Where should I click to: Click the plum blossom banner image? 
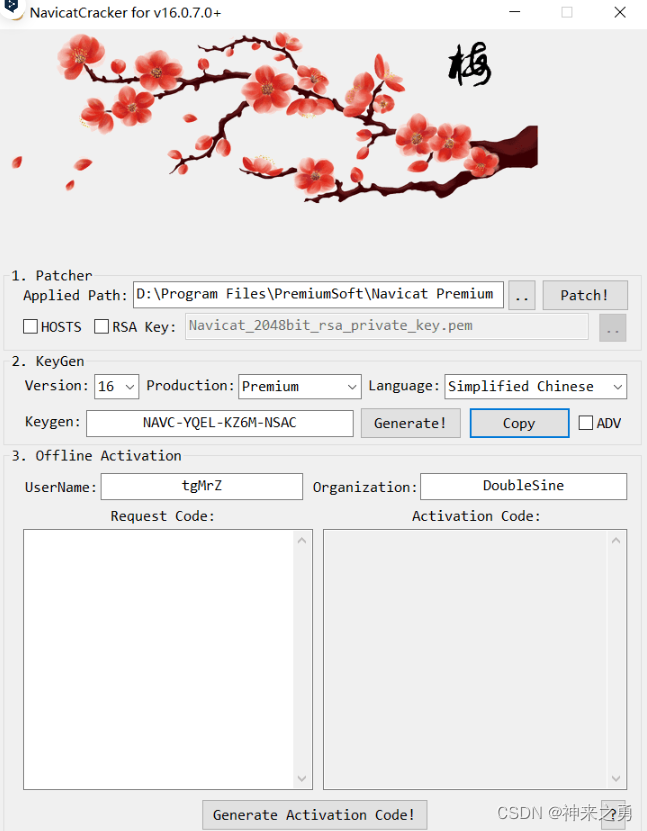pyautogui.click(x=276, y=117)
